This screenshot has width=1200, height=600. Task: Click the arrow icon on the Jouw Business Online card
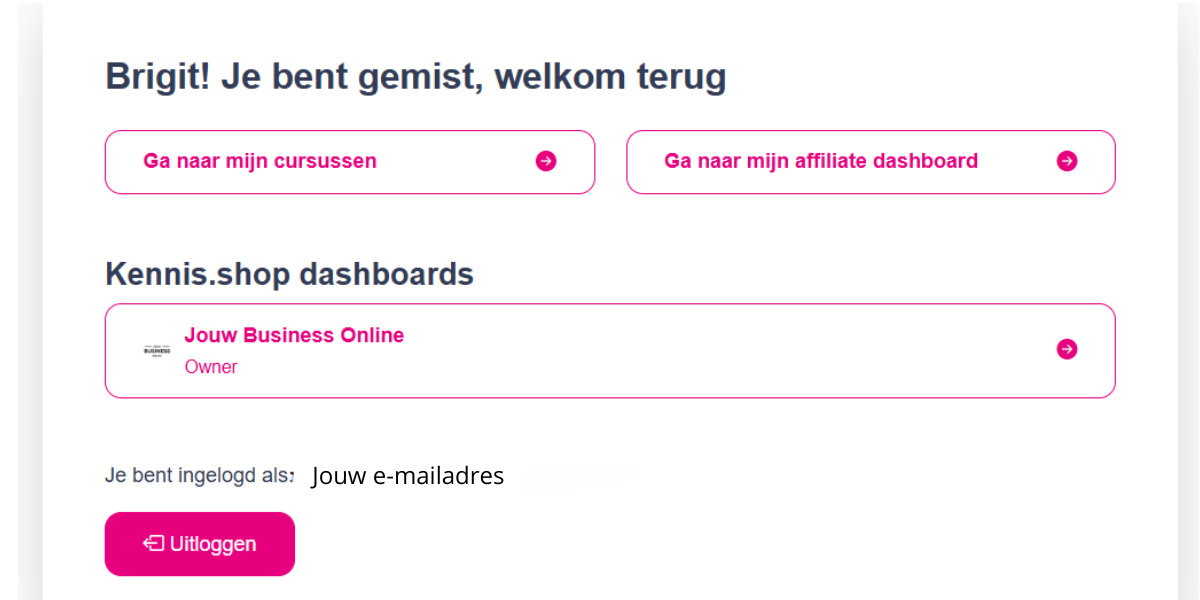(1067, 349)
